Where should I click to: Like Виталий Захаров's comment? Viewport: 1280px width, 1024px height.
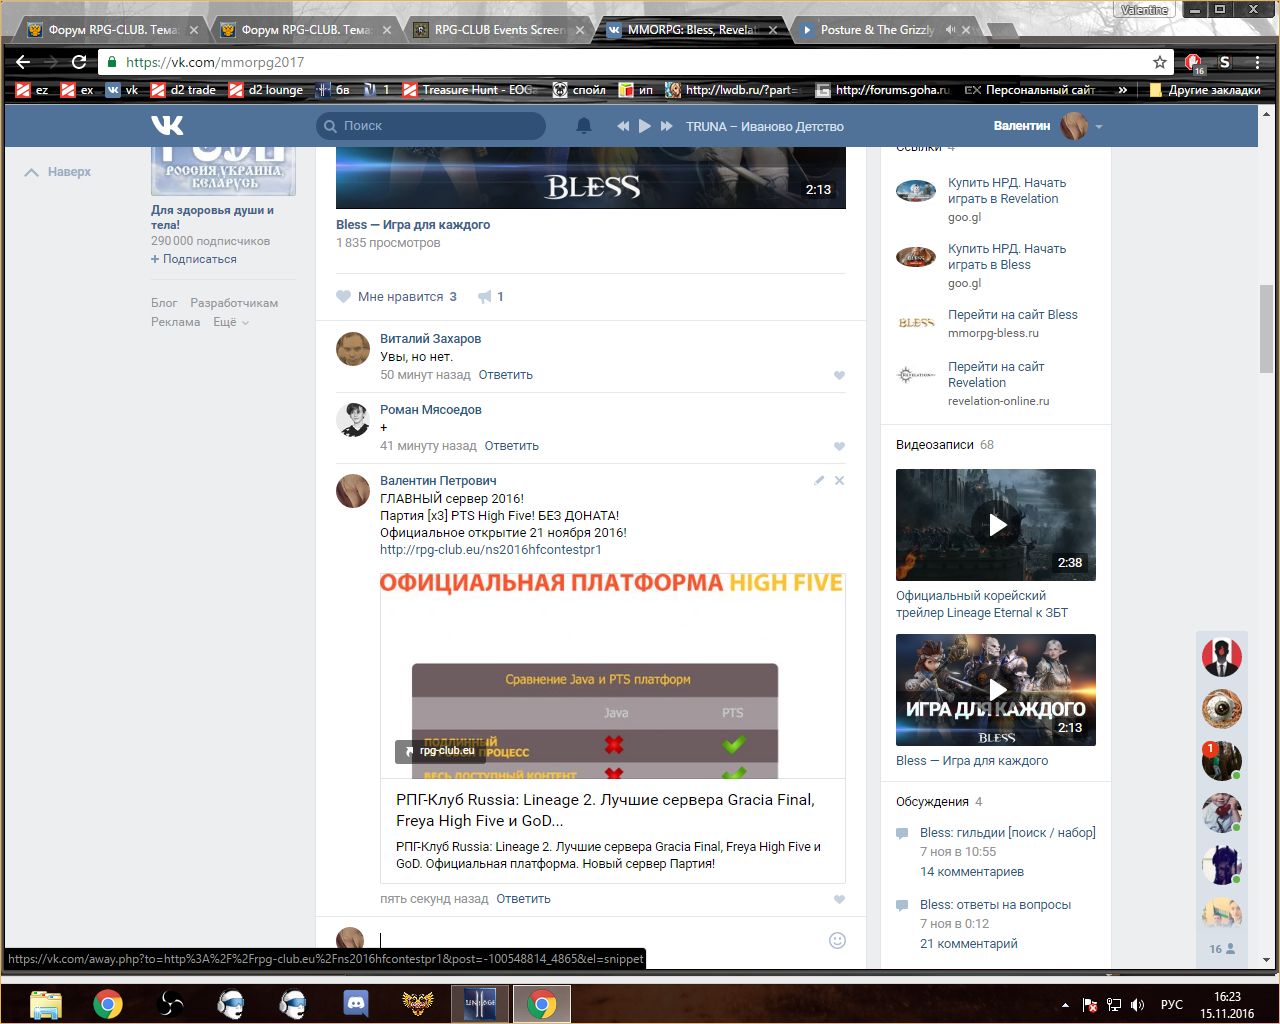(x=839, y=376)
